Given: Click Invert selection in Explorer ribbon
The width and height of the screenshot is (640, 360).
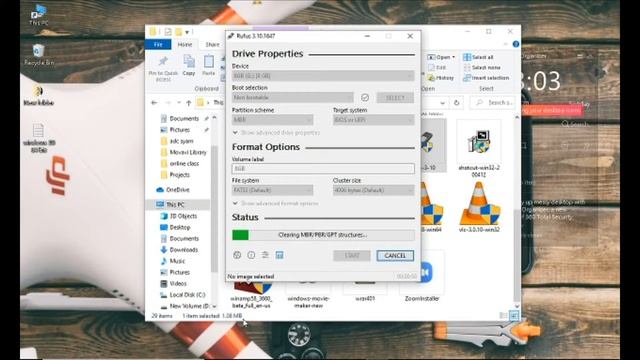Looking at the screenshot, I should tap(486, 78).
